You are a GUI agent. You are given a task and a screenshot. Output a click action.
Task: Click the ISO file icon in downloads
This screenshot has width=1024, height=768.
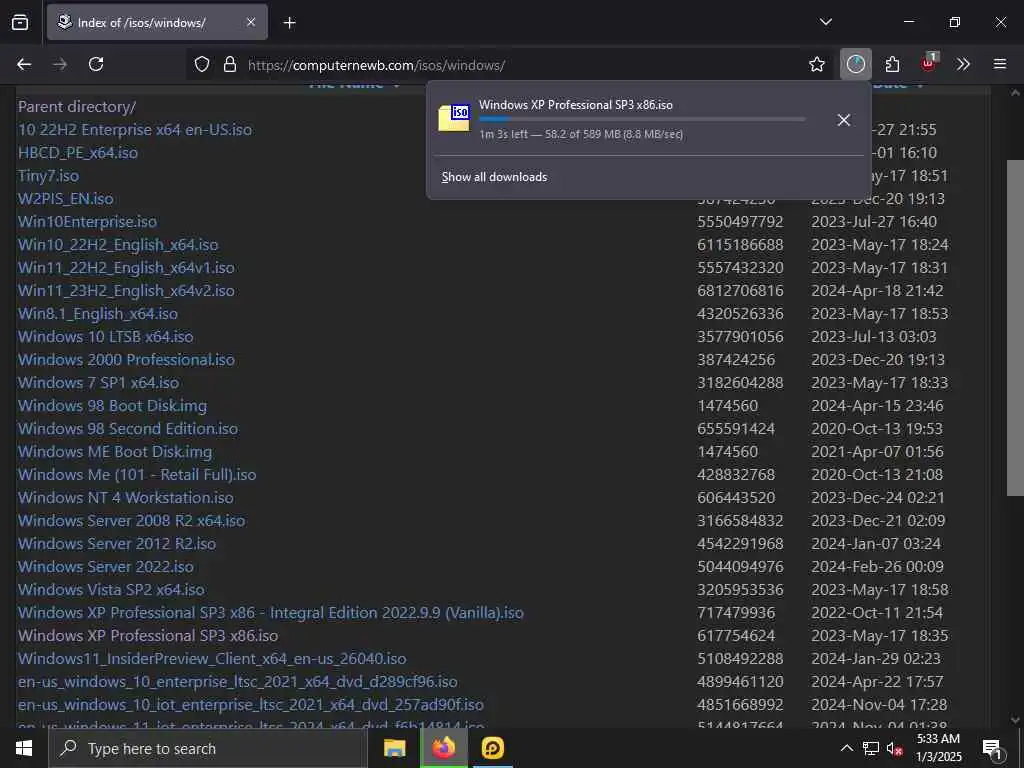454,118
